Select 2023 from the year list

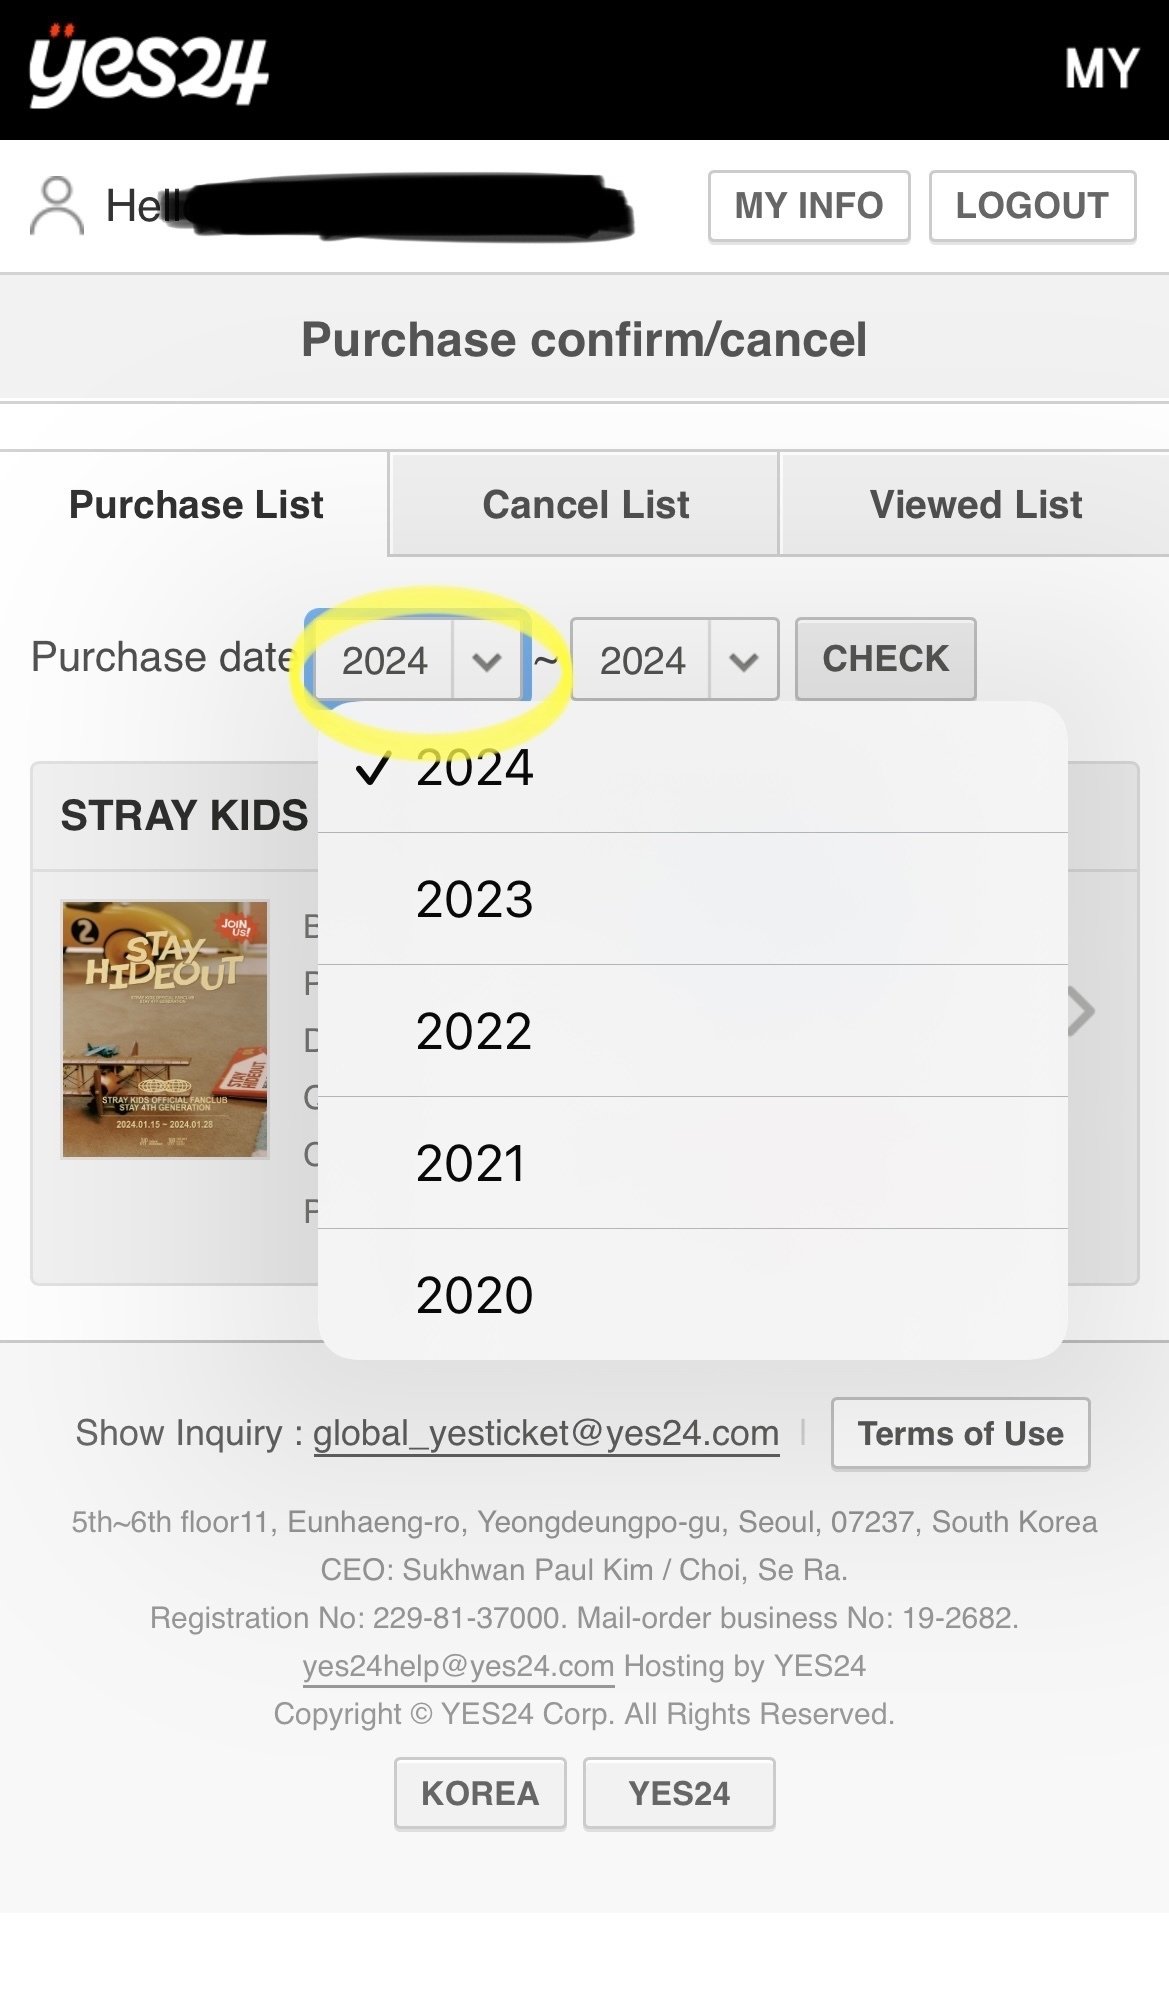(x=474, y=899)
